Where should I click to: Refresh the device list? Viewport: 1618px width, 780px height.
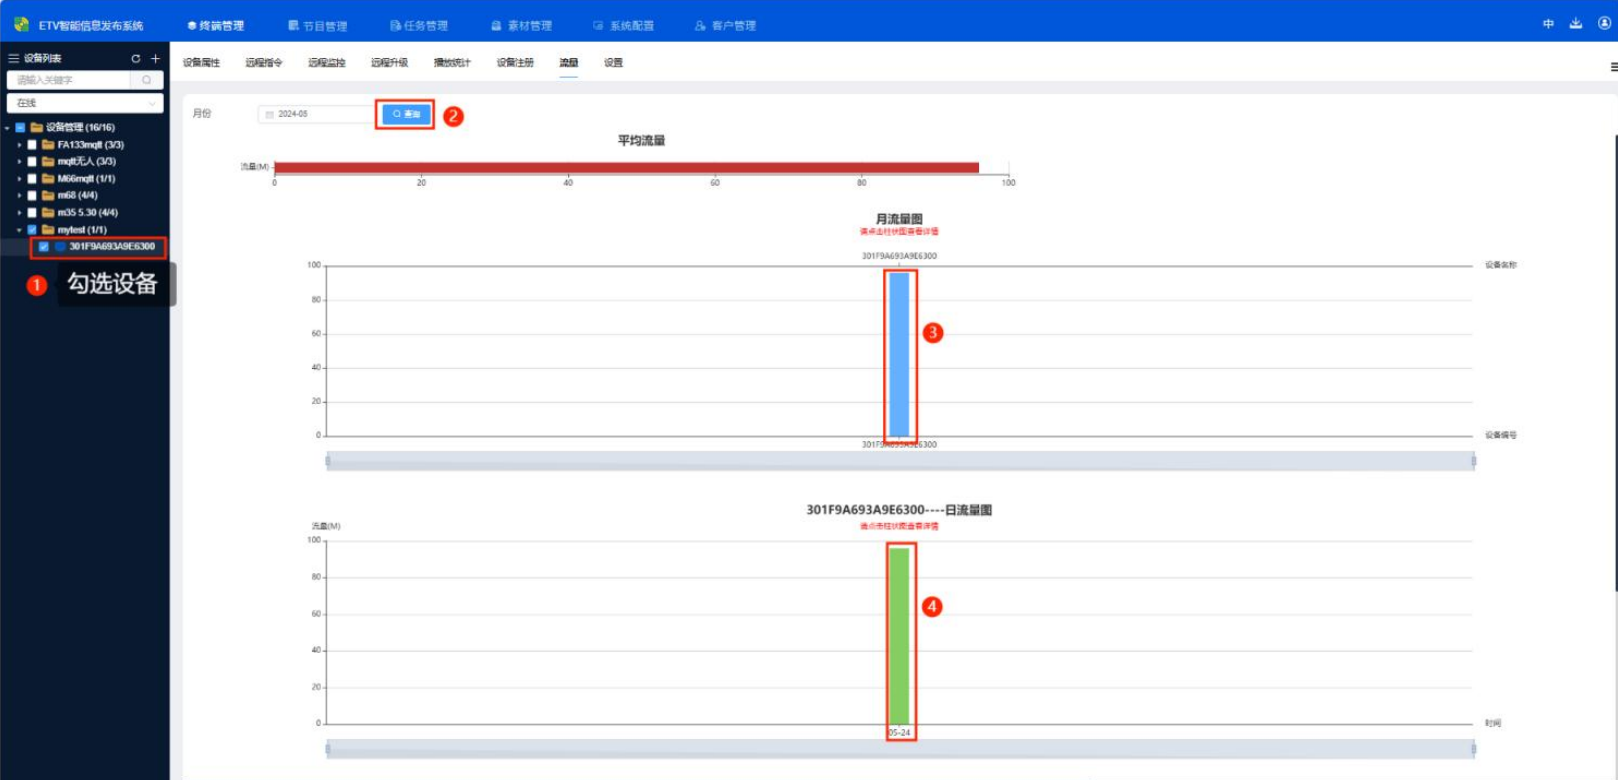click(x=136, y=59)
